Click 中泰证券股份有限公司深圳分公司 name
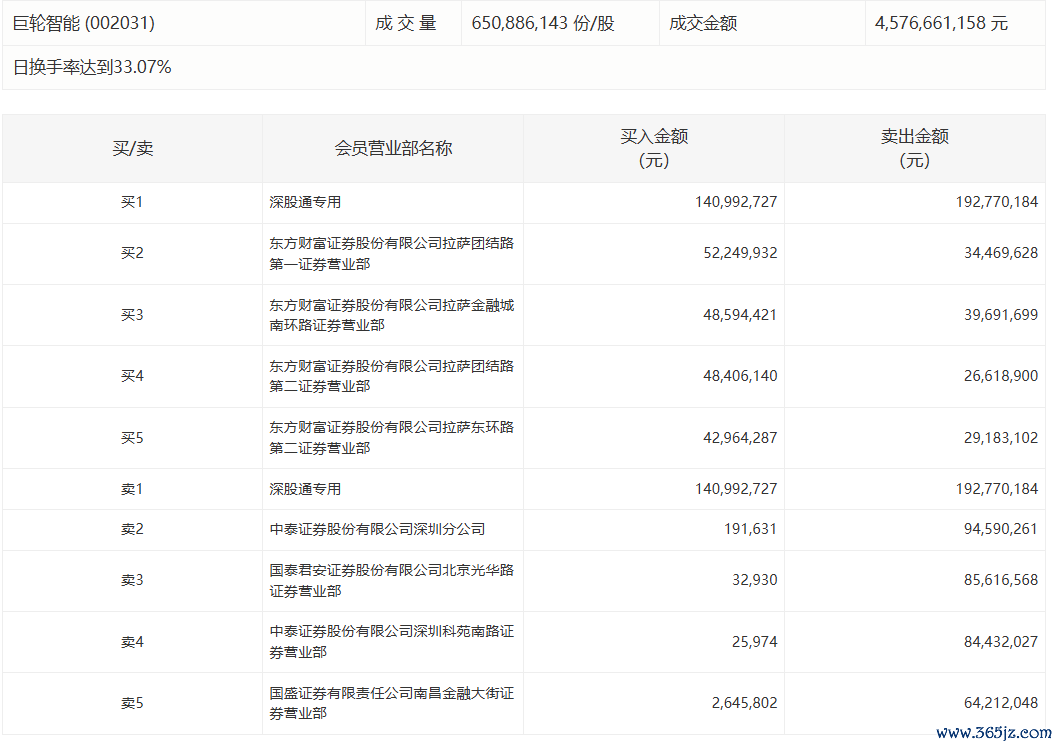Viewport: 1059px width, 748px height. pos(377,529)
